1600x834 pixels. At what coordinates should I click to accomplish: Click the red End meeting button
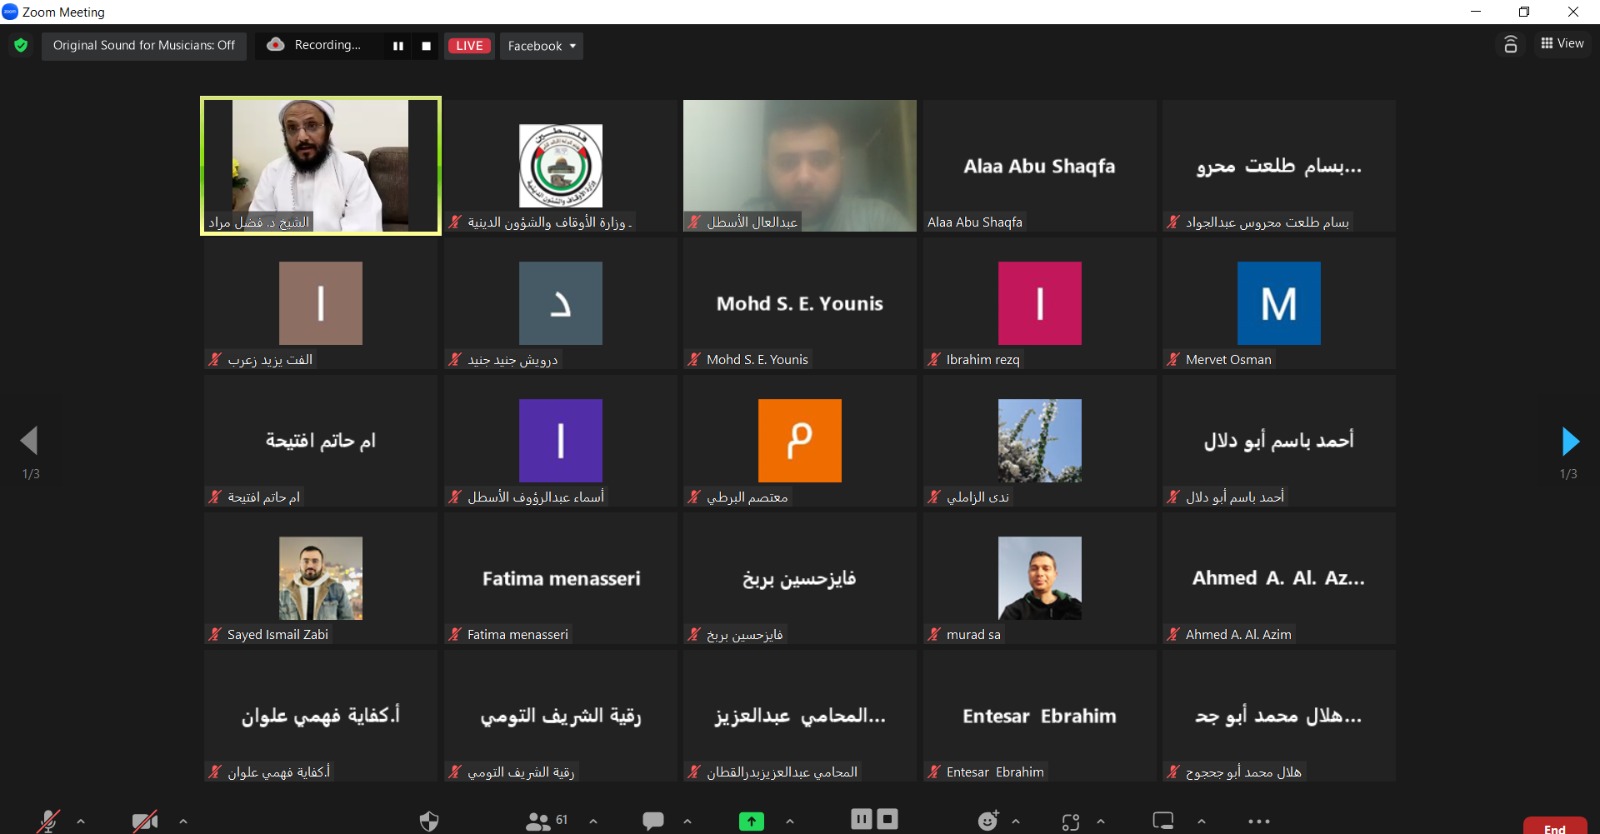pos(1554,826)
